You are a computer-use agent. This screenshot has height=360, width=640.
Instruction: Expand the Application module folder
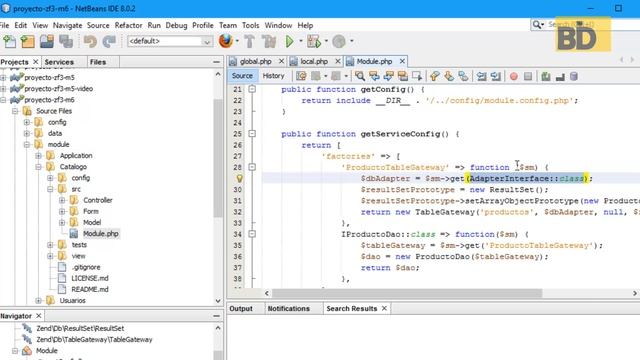click(39, 156)
